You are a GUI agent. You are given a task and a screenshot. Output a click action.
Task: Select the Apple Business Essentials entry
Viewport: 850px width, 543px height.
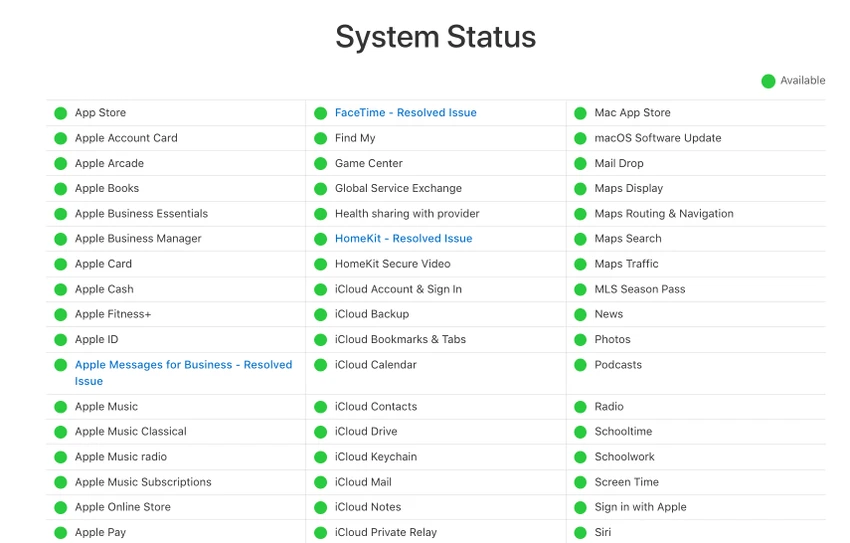point(141,214)
